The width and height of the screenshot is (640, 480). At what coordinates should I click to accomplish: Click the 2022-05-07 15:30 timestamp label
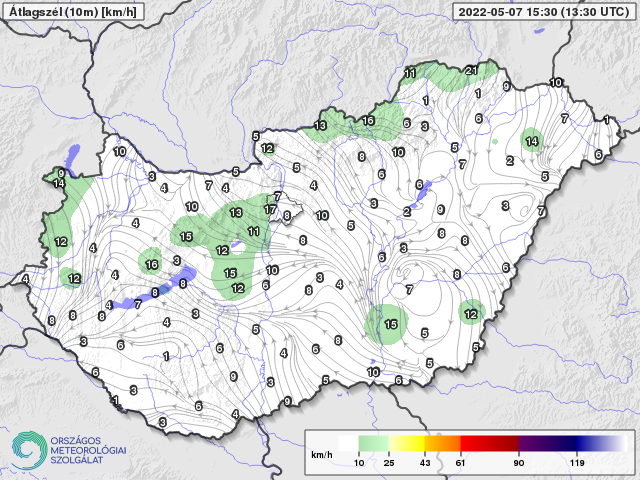pyautogui.click(x=545, y=10)
